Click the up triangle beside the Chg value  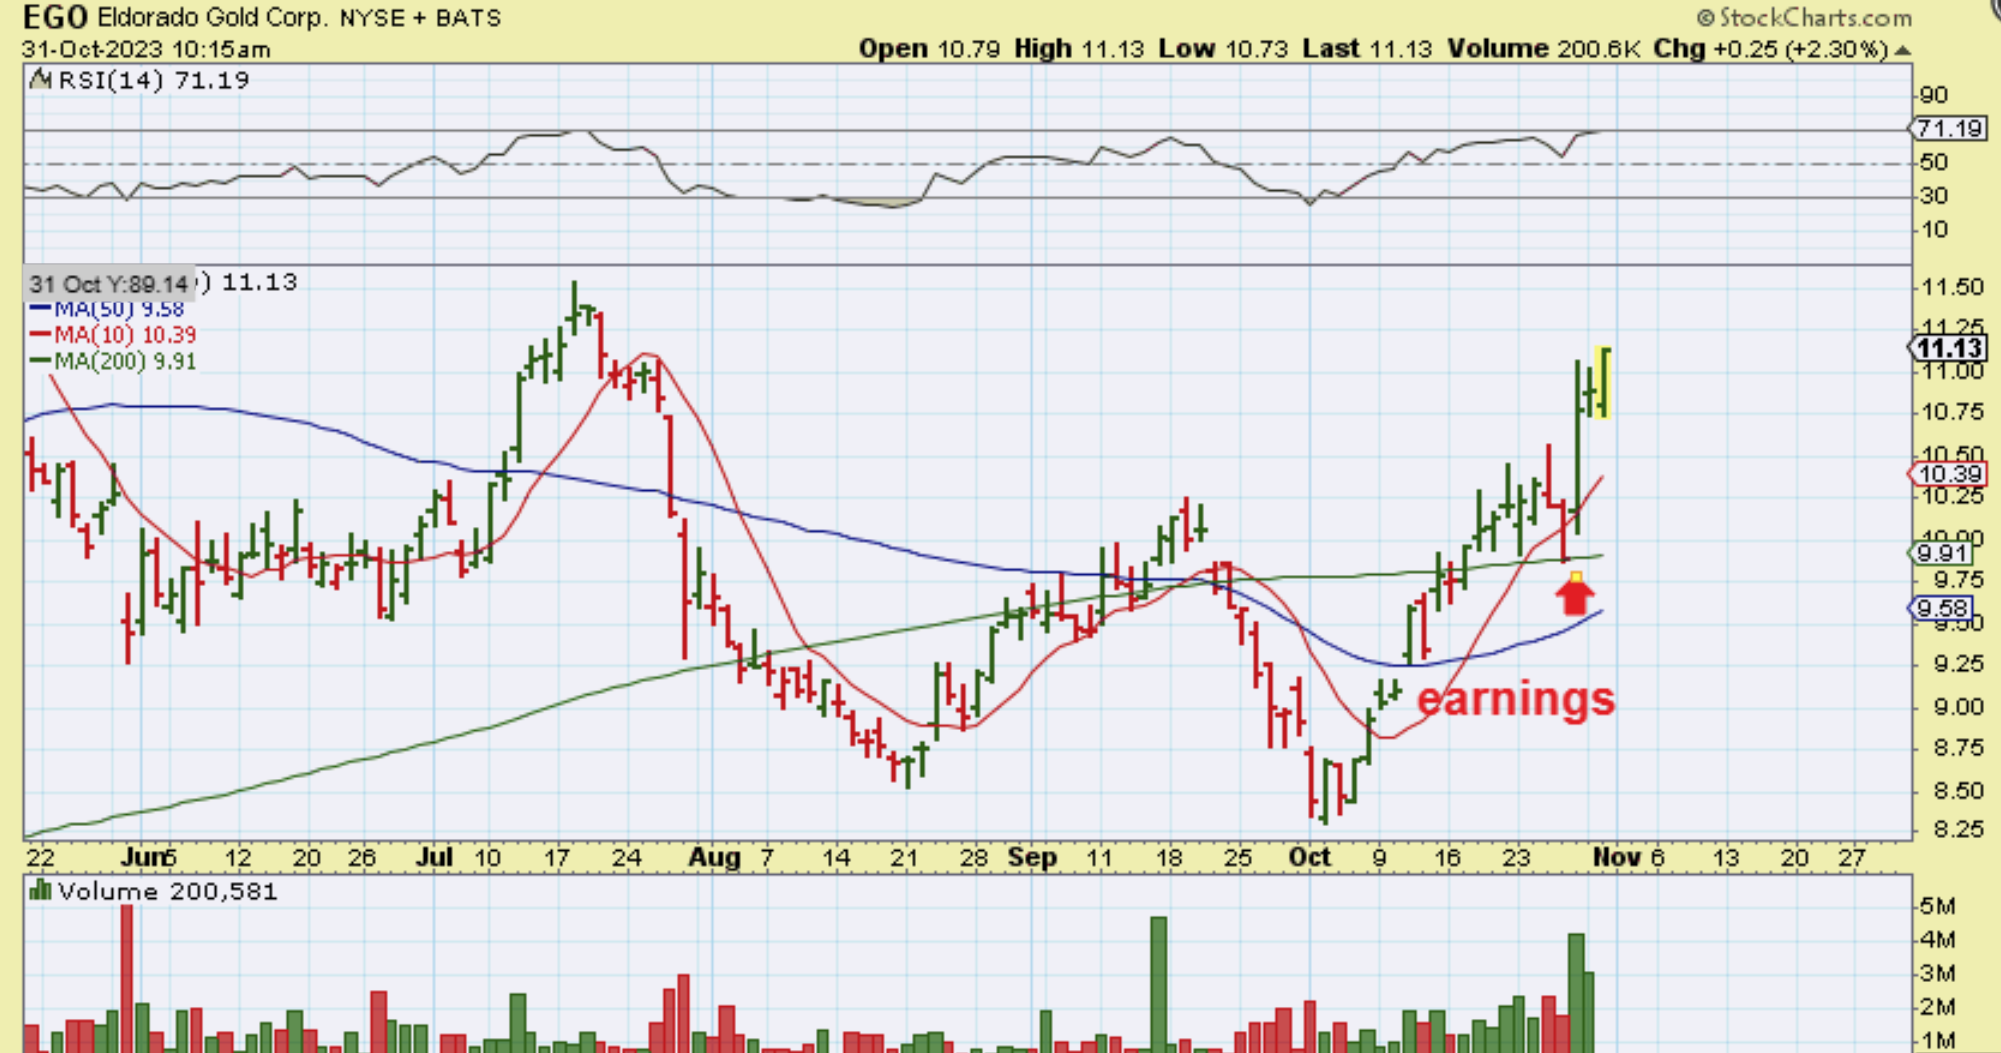1902,49
